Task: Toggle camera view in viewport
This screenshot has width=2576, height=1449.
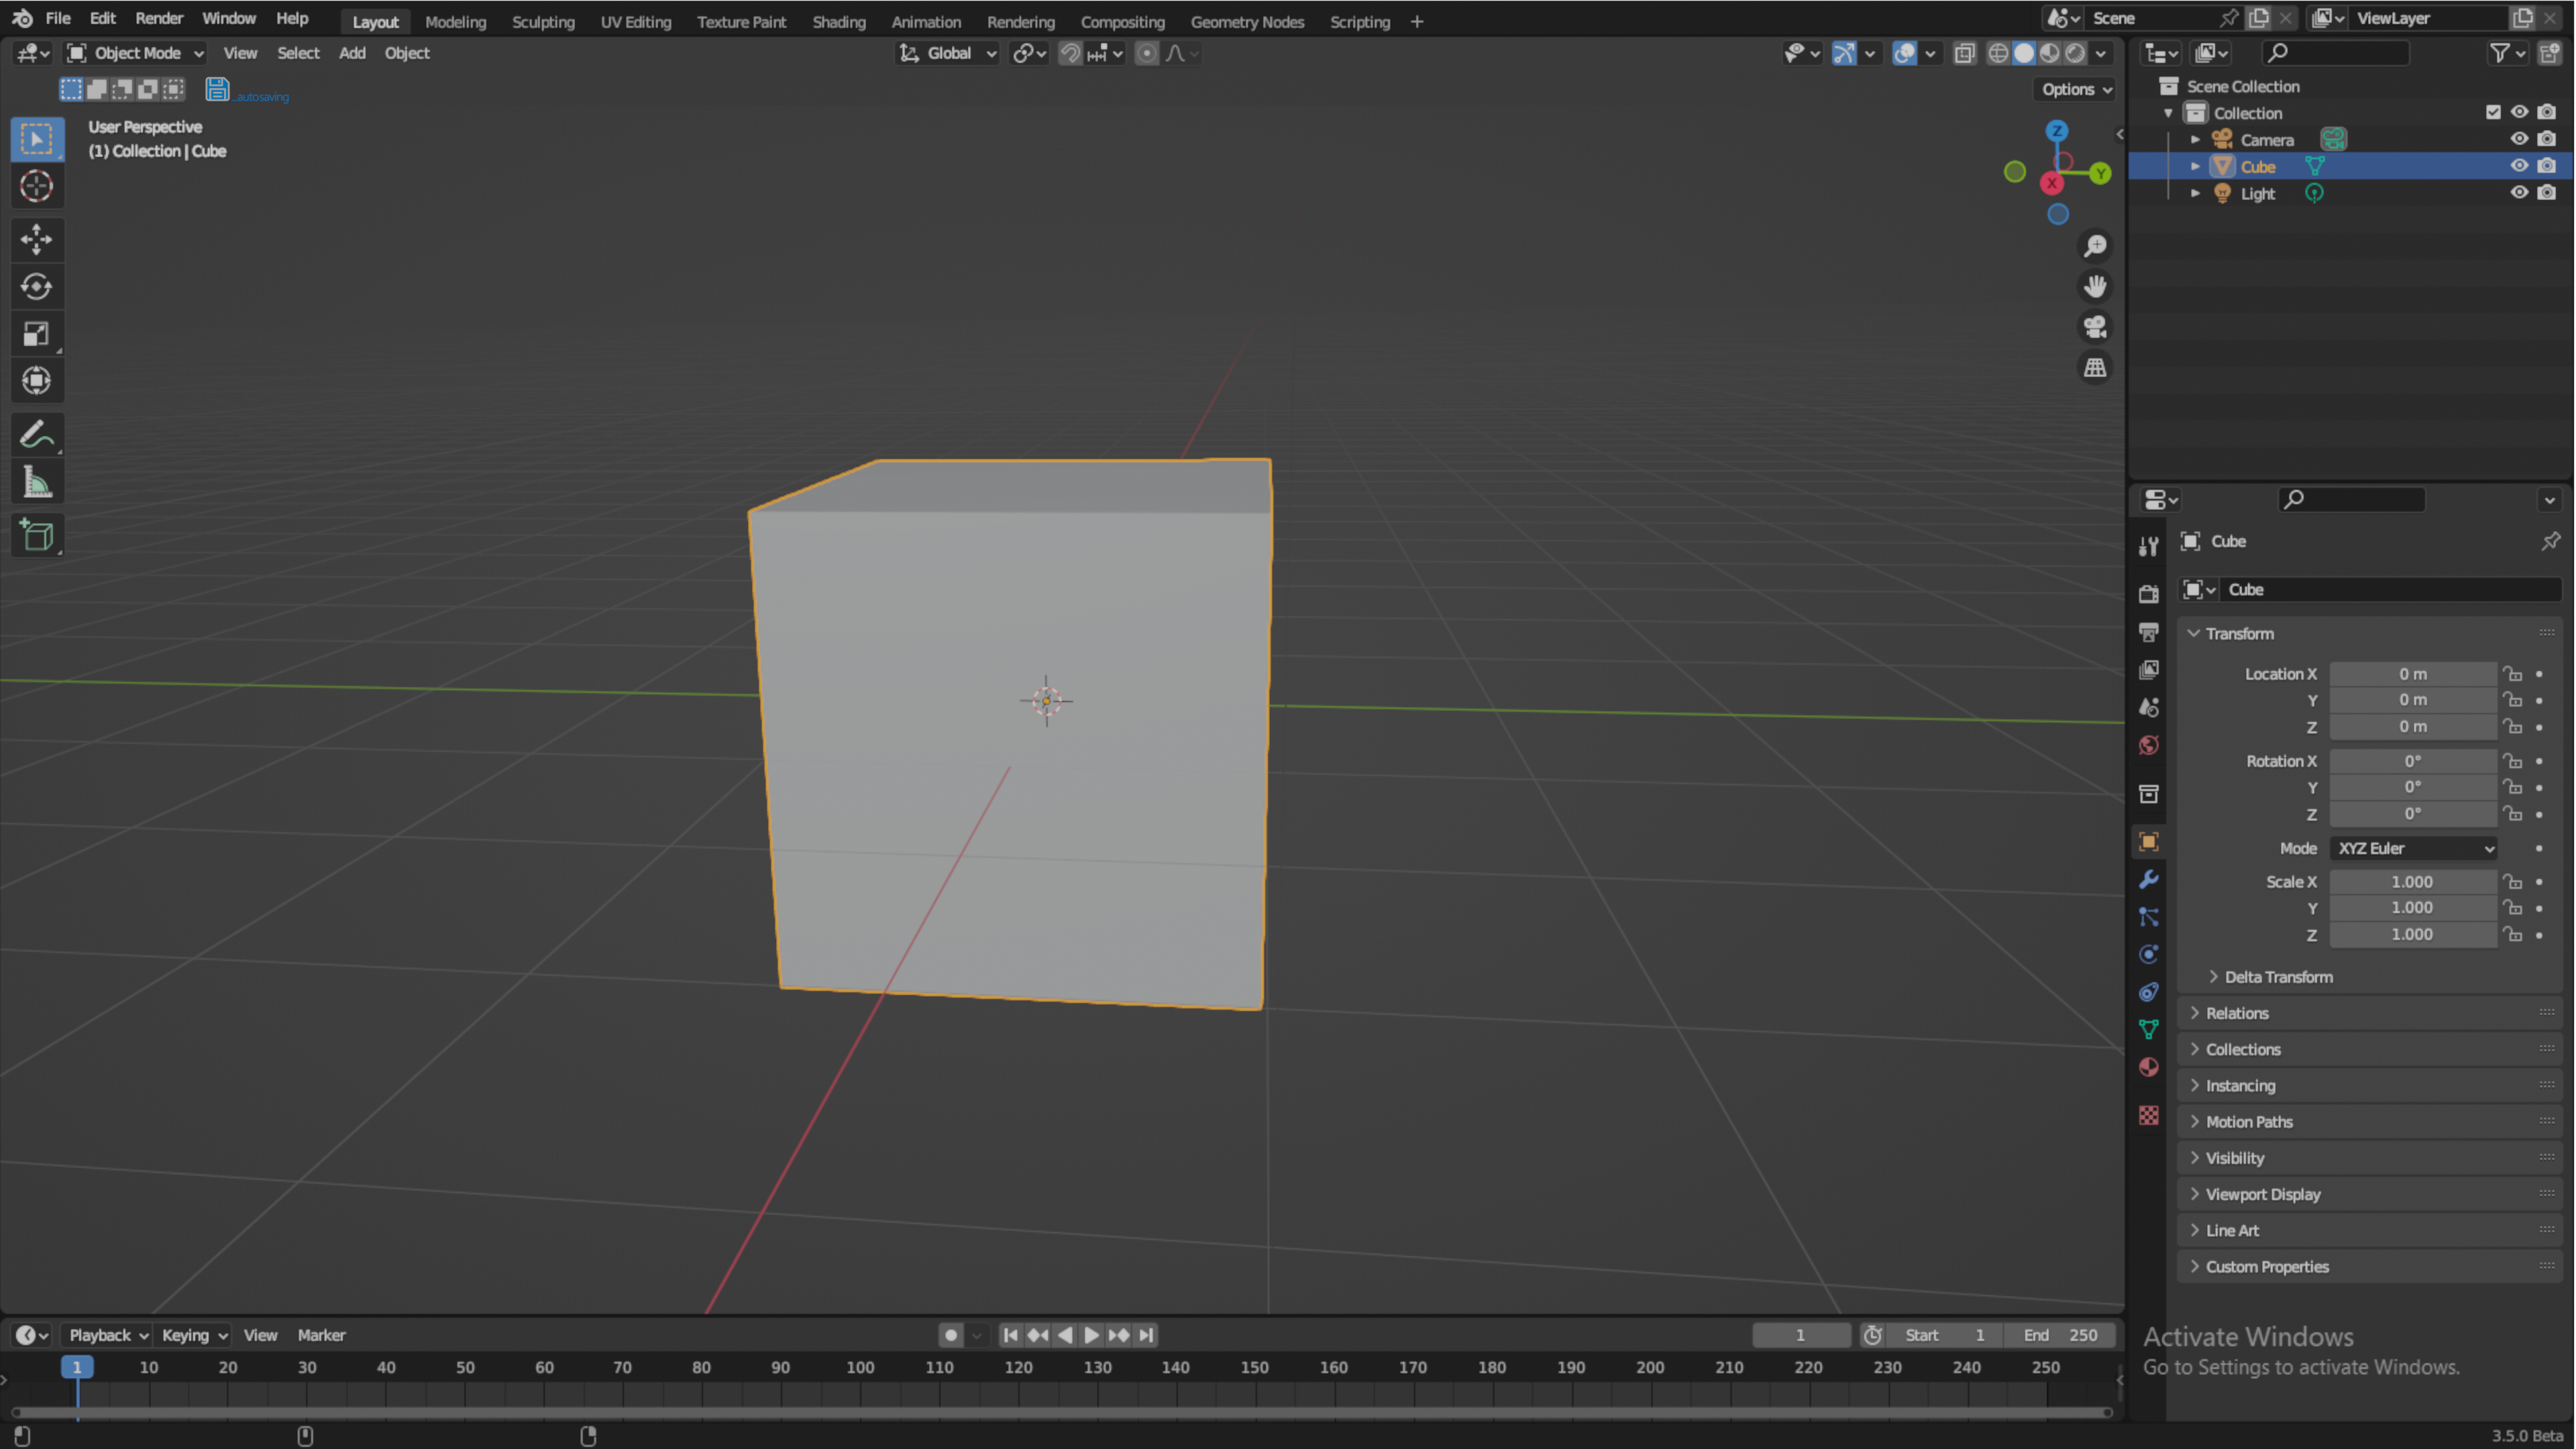Action: point(2095,327)
